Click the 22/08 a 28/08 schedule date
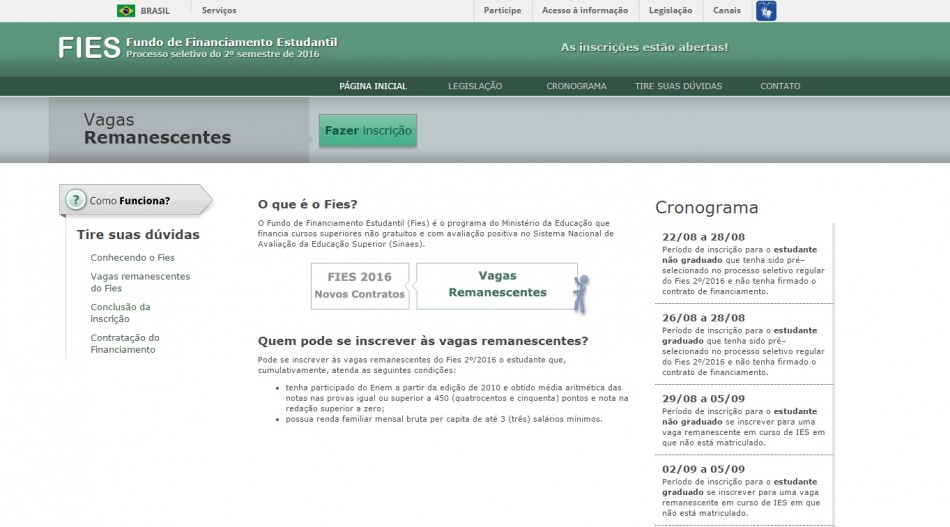950x527 pixels. click(x=703, y=237)
